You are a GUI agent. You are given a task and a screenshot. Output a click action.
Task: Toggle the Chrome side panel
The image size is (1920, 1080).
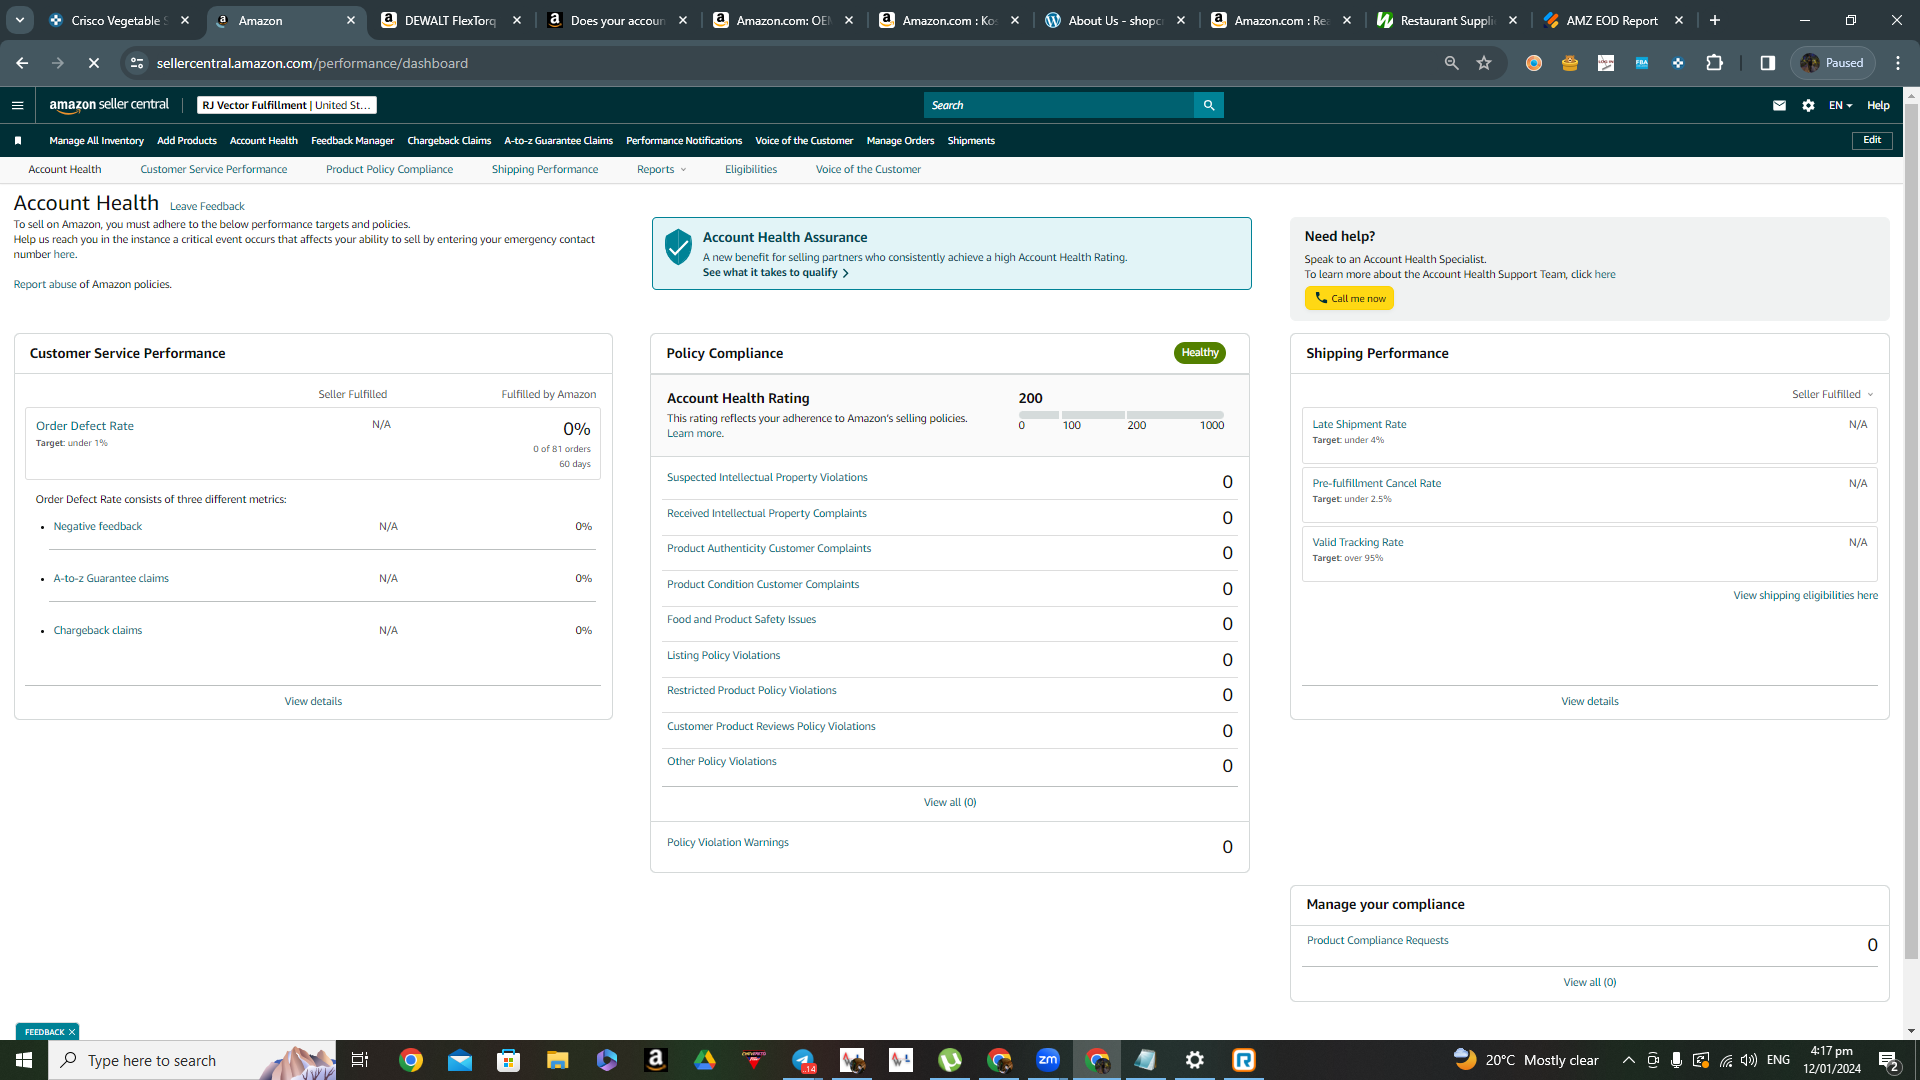[1768, 63]
